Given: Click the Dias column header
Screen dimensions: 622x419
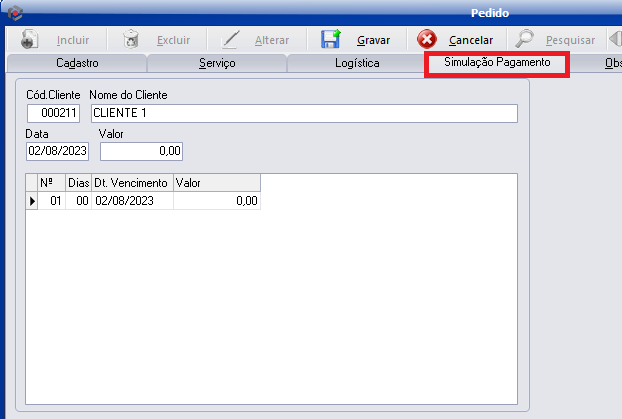Looking at the screenshot, I should coord(79,183).
